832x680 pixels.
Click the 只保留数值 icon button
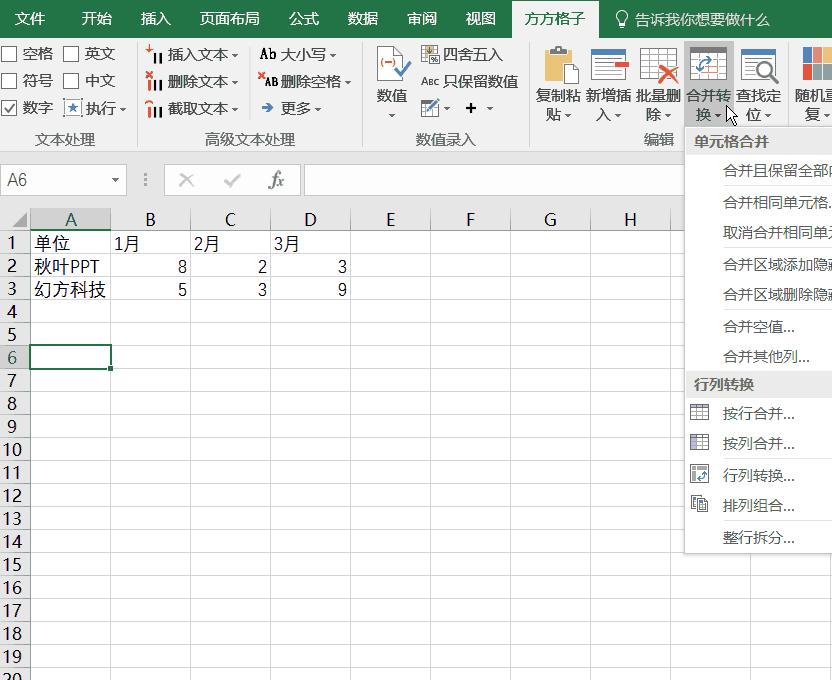pos(430,81)
